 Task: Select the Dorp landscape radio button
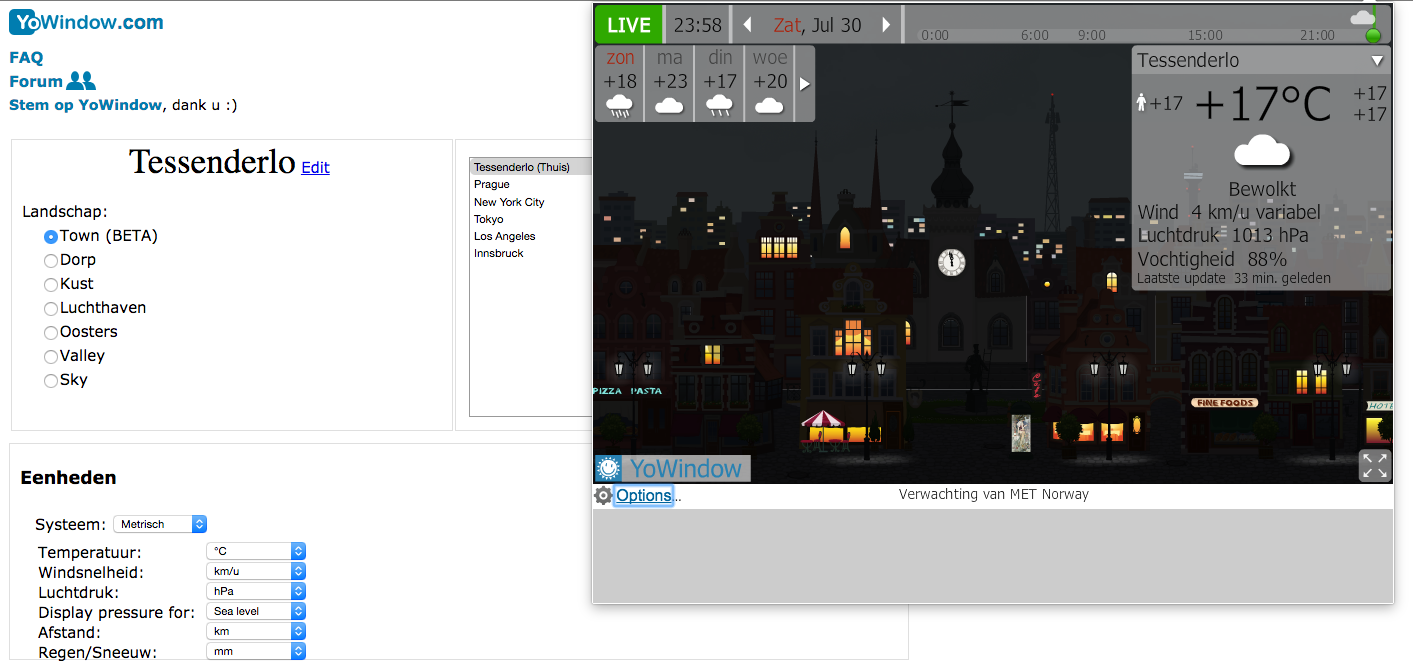51,260
